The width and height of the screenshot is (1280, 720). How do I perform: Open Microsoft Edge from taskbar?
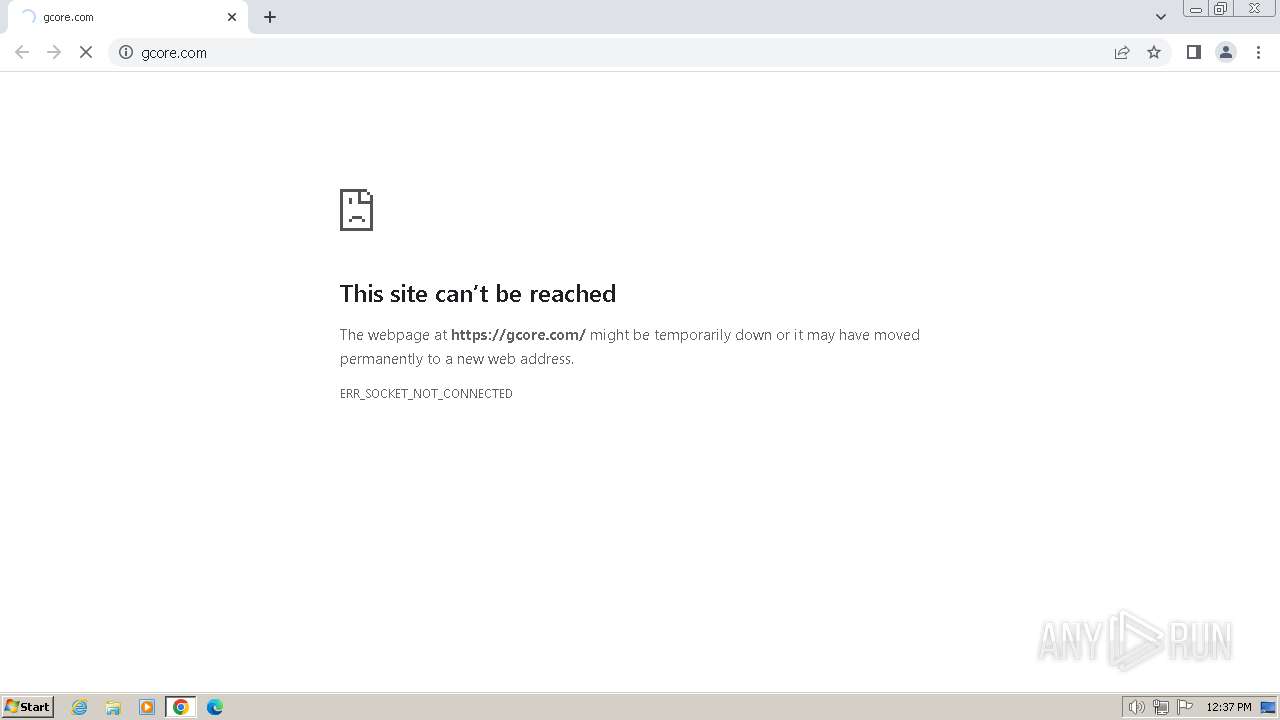coord(215,707)
